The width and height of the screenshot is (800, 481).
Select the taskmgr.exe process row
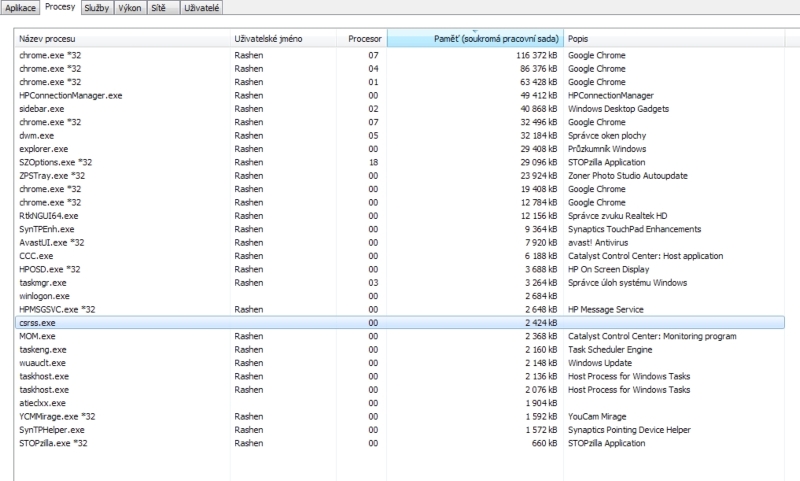42,282
